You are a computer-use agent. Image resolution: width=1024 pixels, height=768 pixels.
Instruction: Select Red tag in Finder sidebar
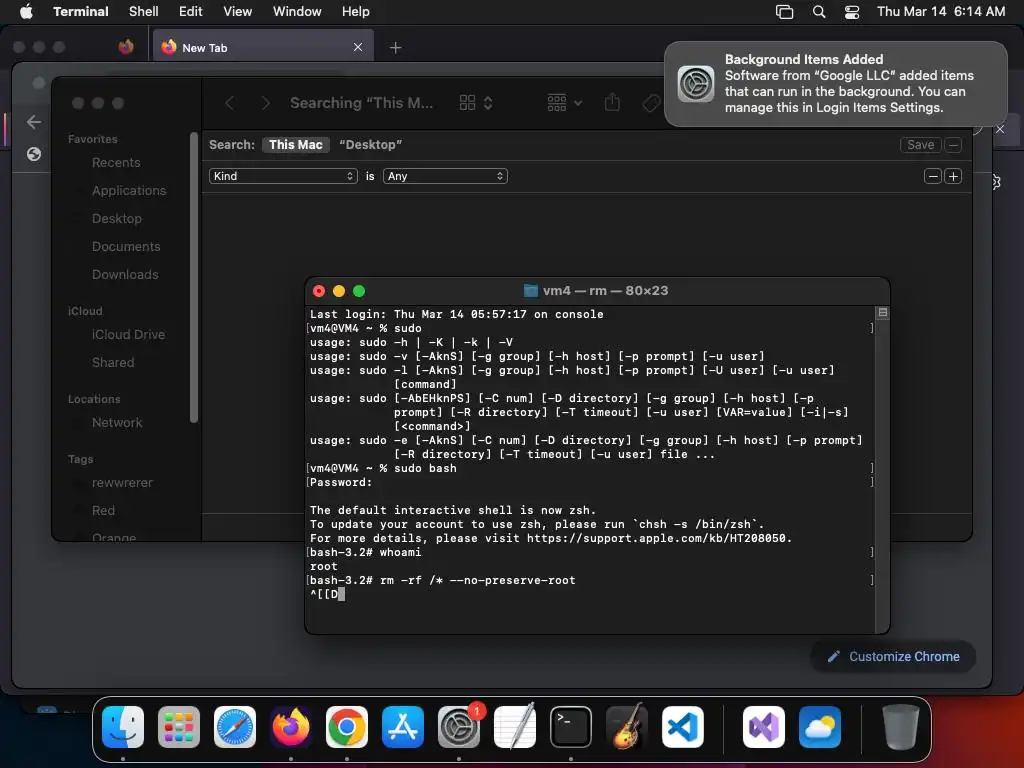[x=103, y=511]
